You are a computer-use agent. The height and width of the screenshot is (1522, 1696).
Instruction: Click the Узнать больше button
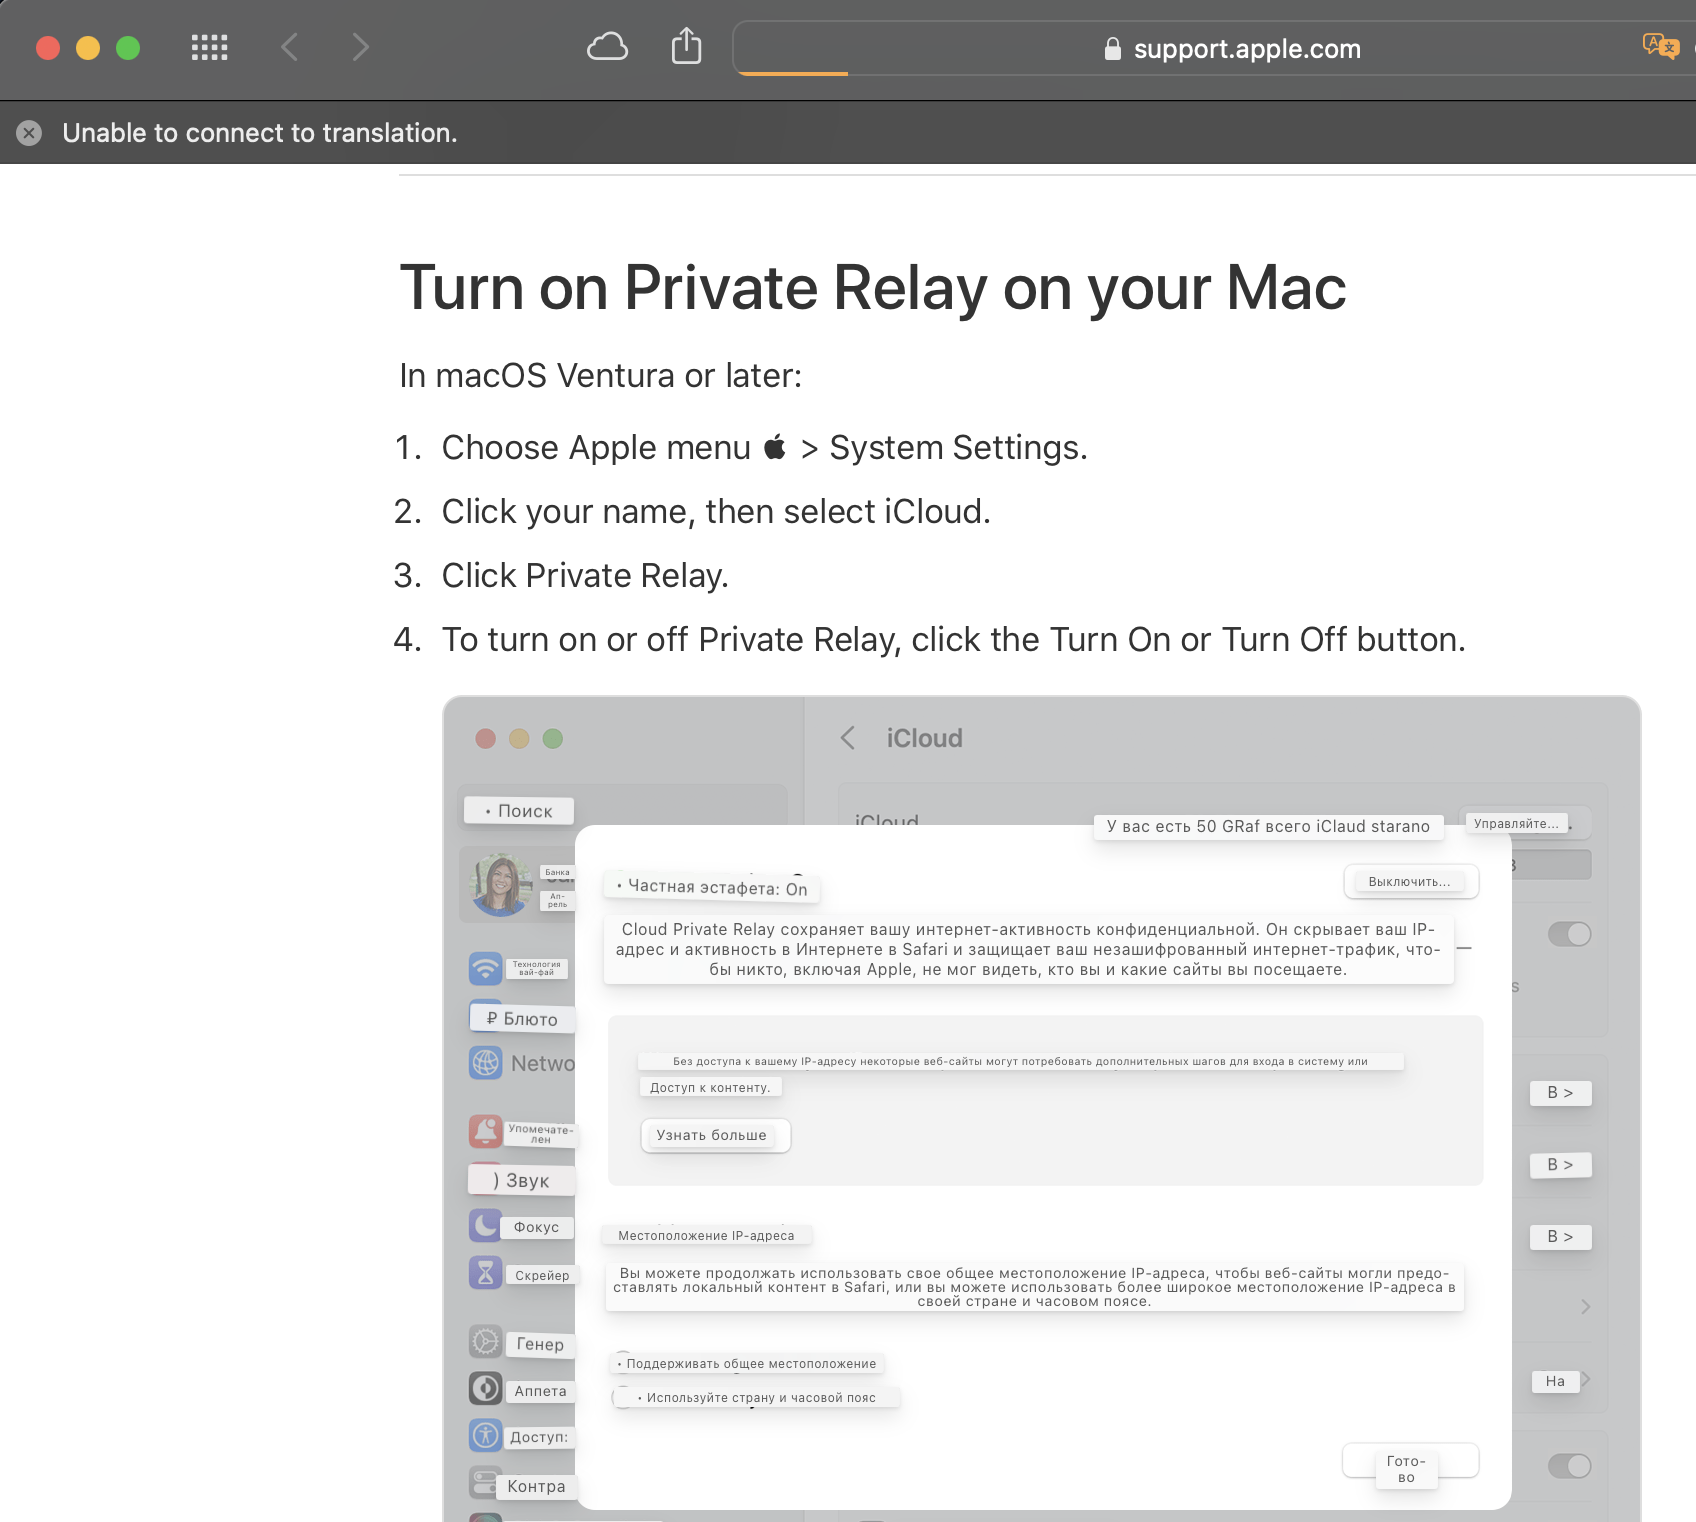tap(715, 1135)
